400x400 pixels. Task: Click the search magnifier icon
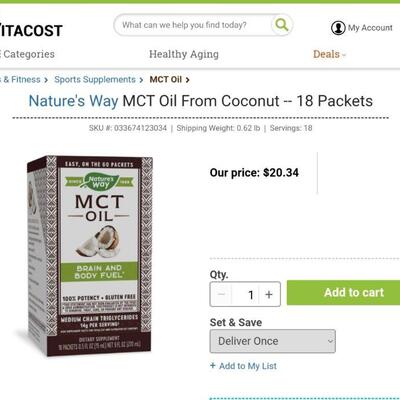tap(282, 25)
